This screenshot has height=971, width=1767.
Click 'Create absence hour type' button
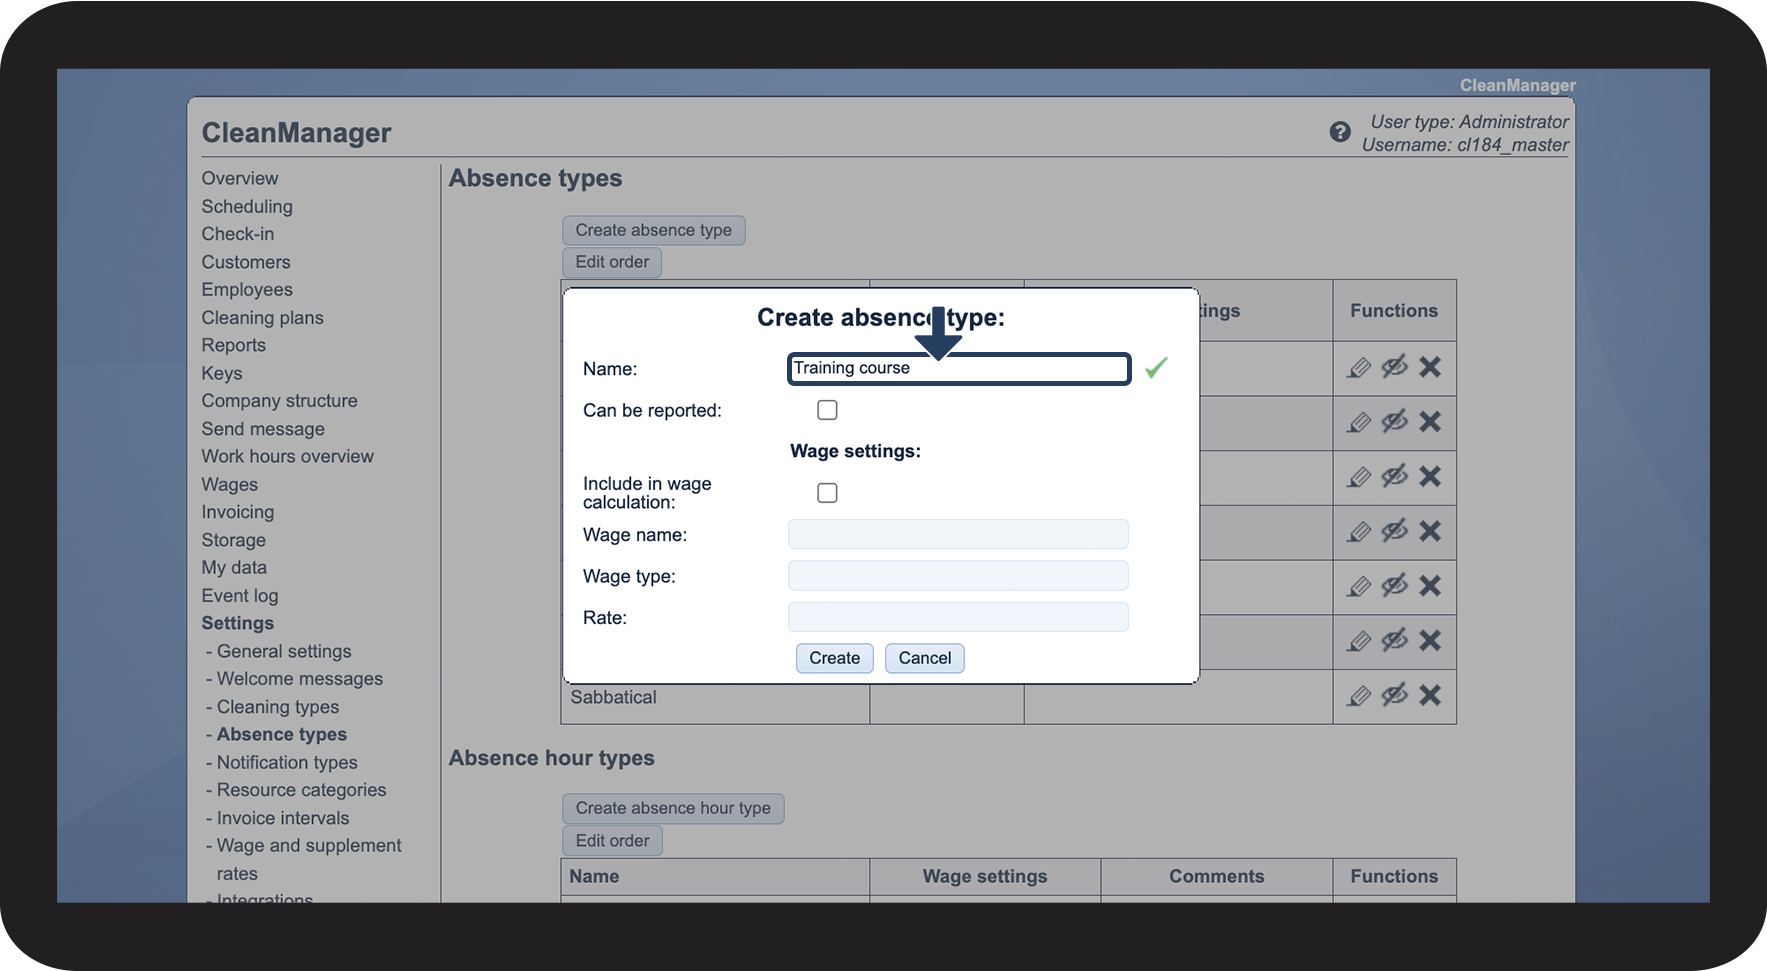coord(672,808)
